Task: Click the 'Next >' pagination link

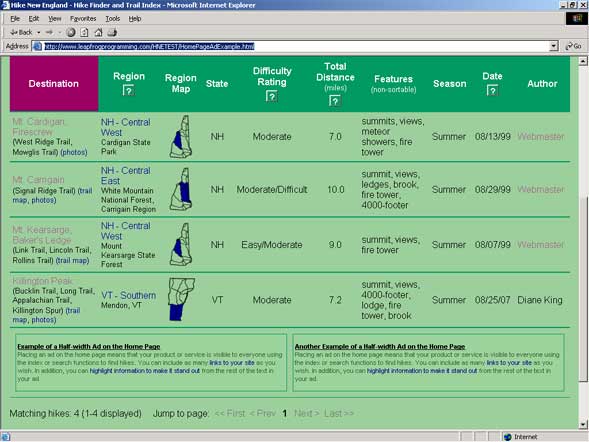Action: [x=307, y=413]
